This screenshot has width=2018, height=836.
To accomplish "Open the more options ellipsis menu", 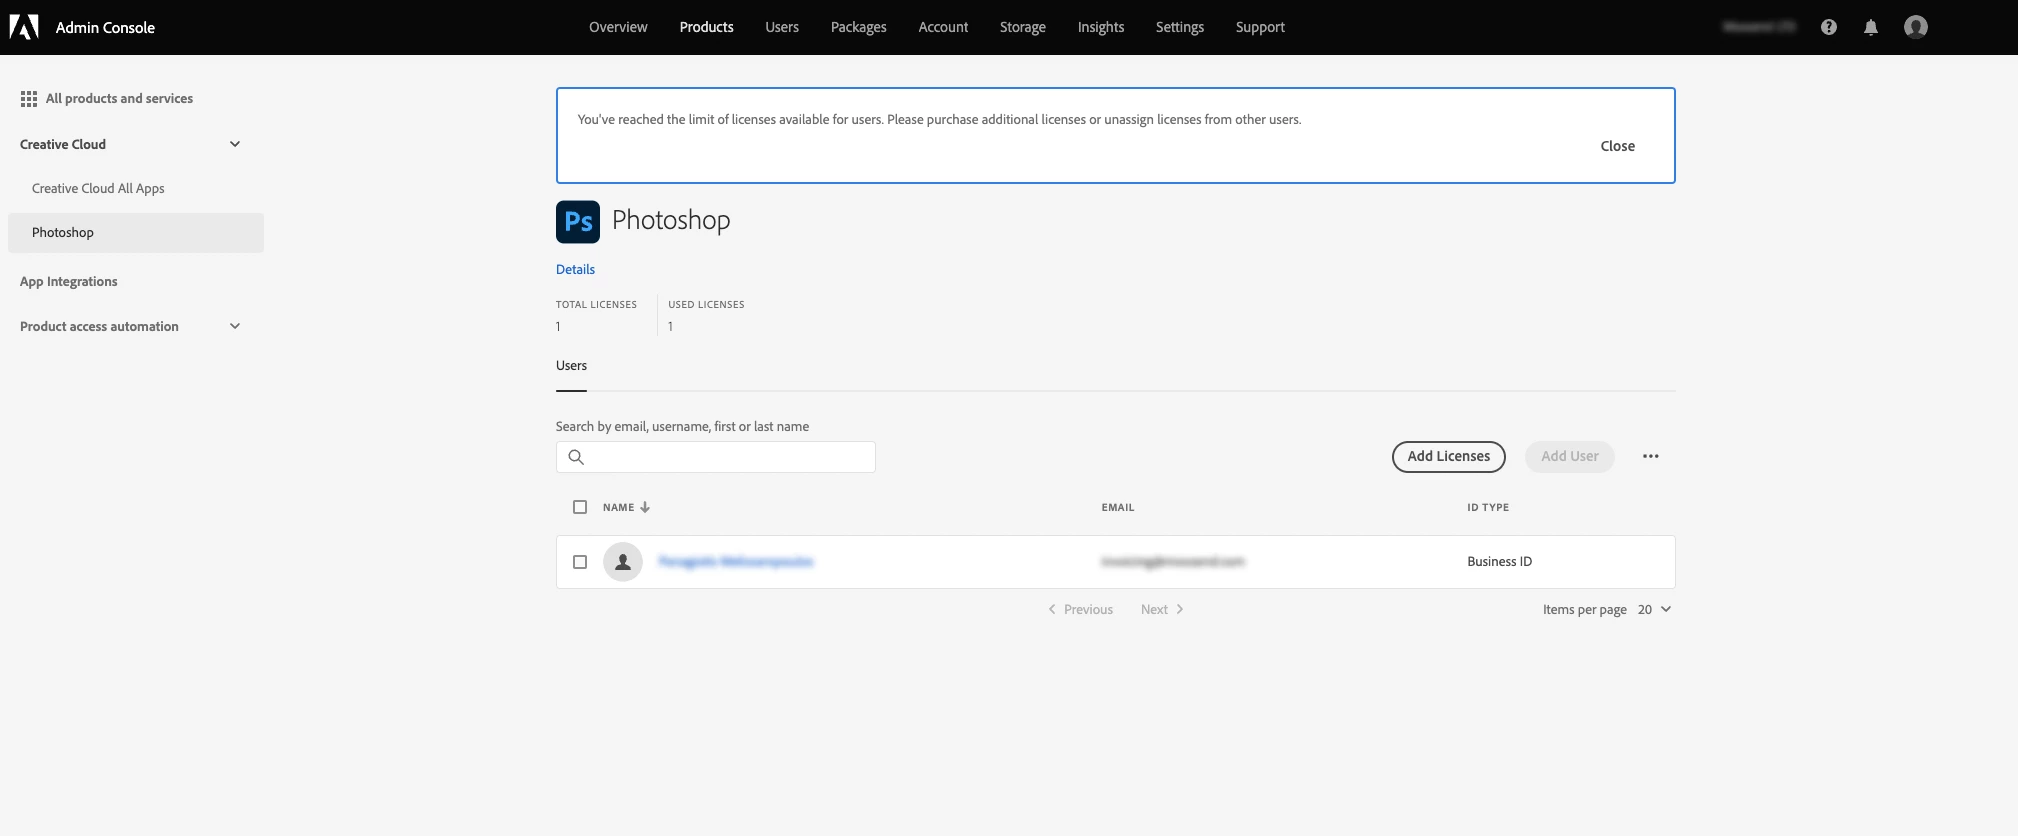I will (1651, 456).
